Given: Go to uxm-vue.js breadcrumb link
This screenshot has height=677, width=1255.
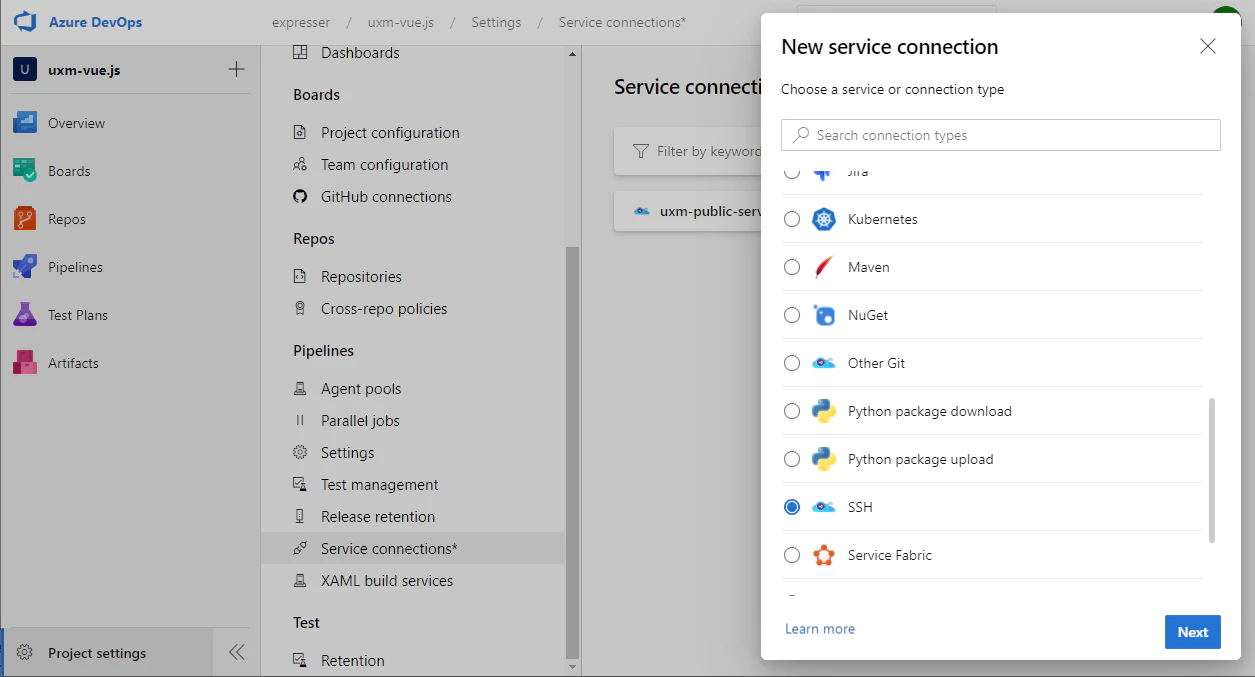Looking at the screenshot, I should point(401,22).
